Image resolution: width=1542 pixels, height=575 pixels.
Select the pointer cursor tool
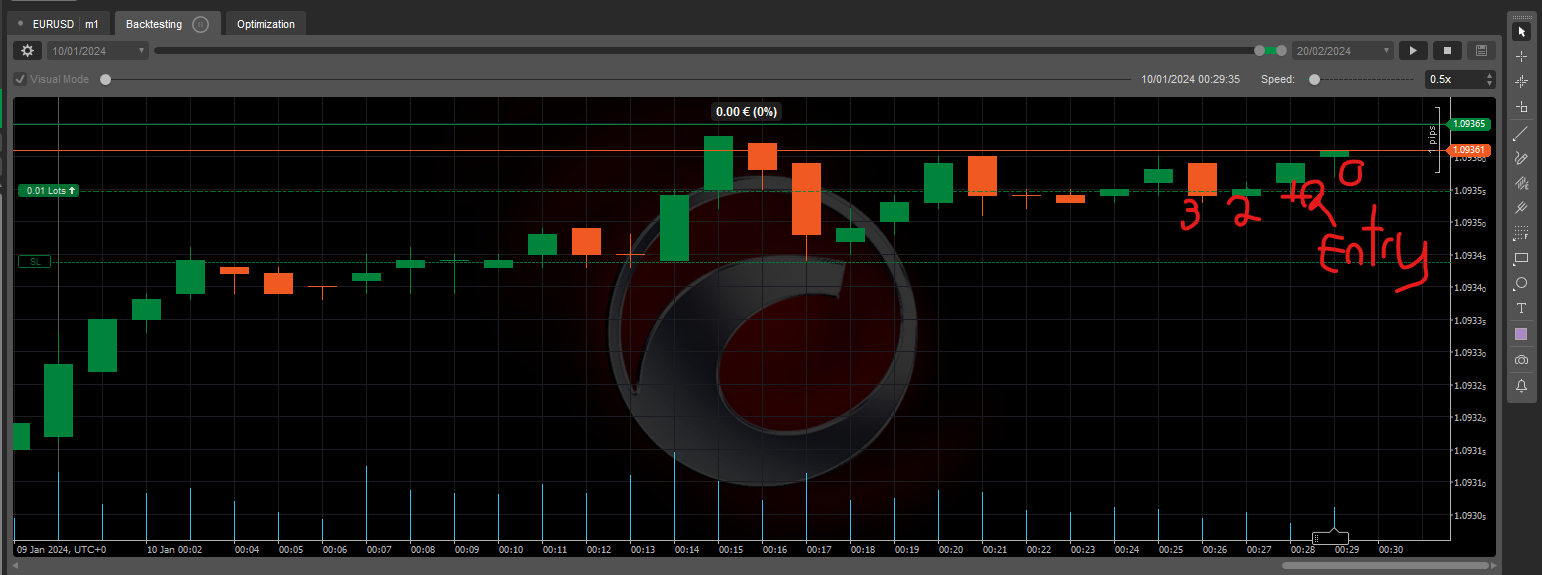click(1521, 33)
